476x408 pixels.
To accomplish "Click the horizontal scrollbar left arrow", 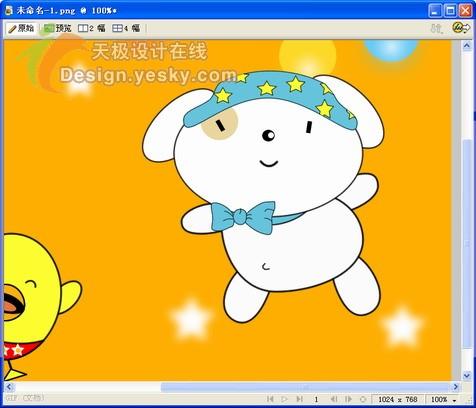I will 9,387.
